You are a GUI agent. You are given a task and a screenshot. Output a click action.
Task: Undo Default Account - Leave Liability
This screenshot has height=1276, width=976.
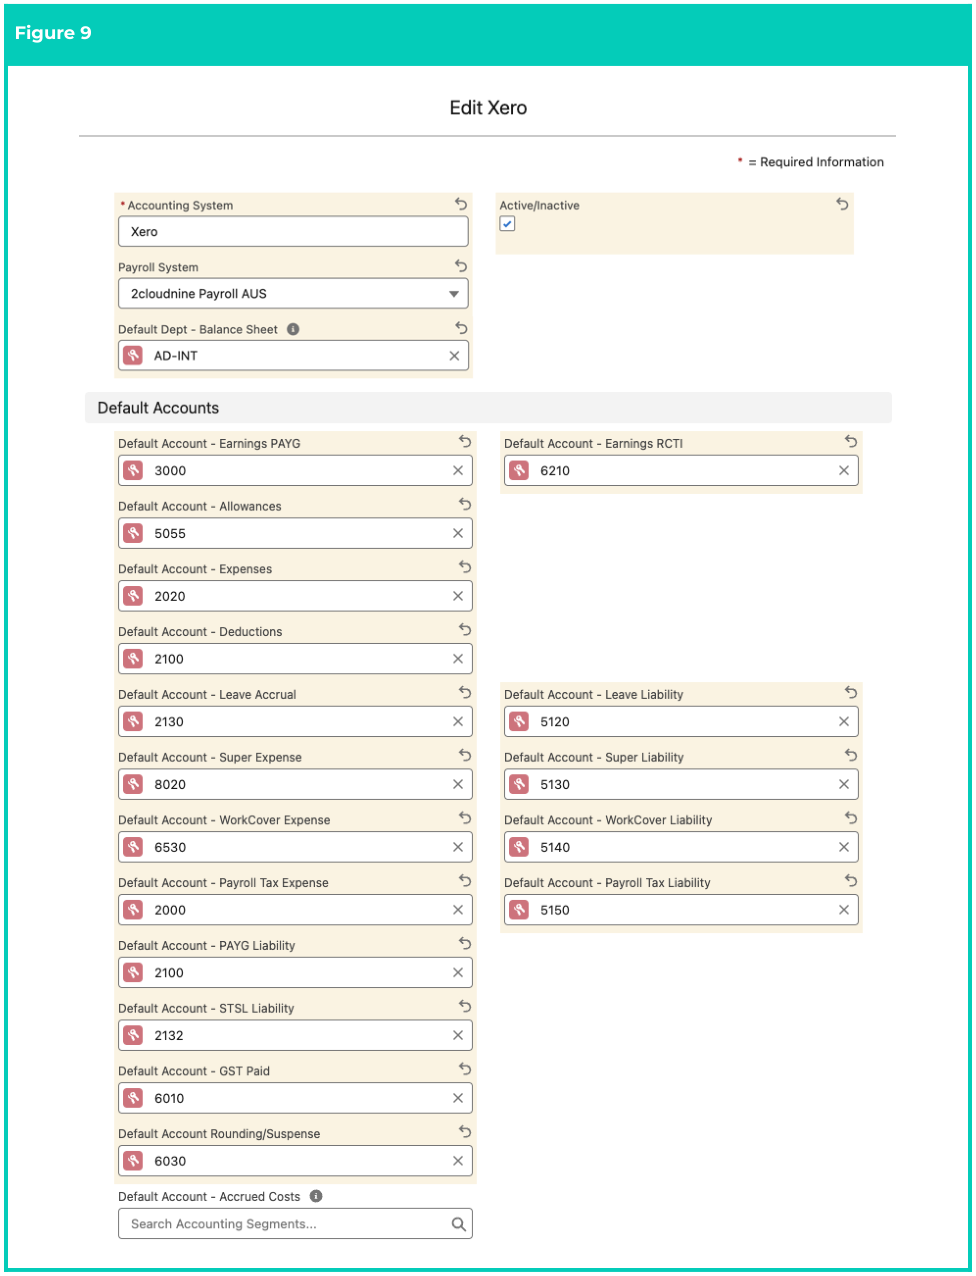click(x=851, y=692)
